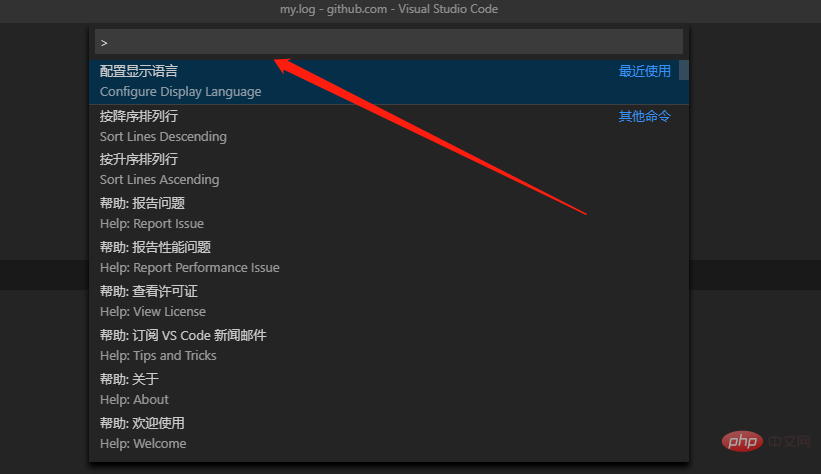Choose the Sort Lines Descending command
Viewport: 821px width, 474px height.
pos(389,126)
